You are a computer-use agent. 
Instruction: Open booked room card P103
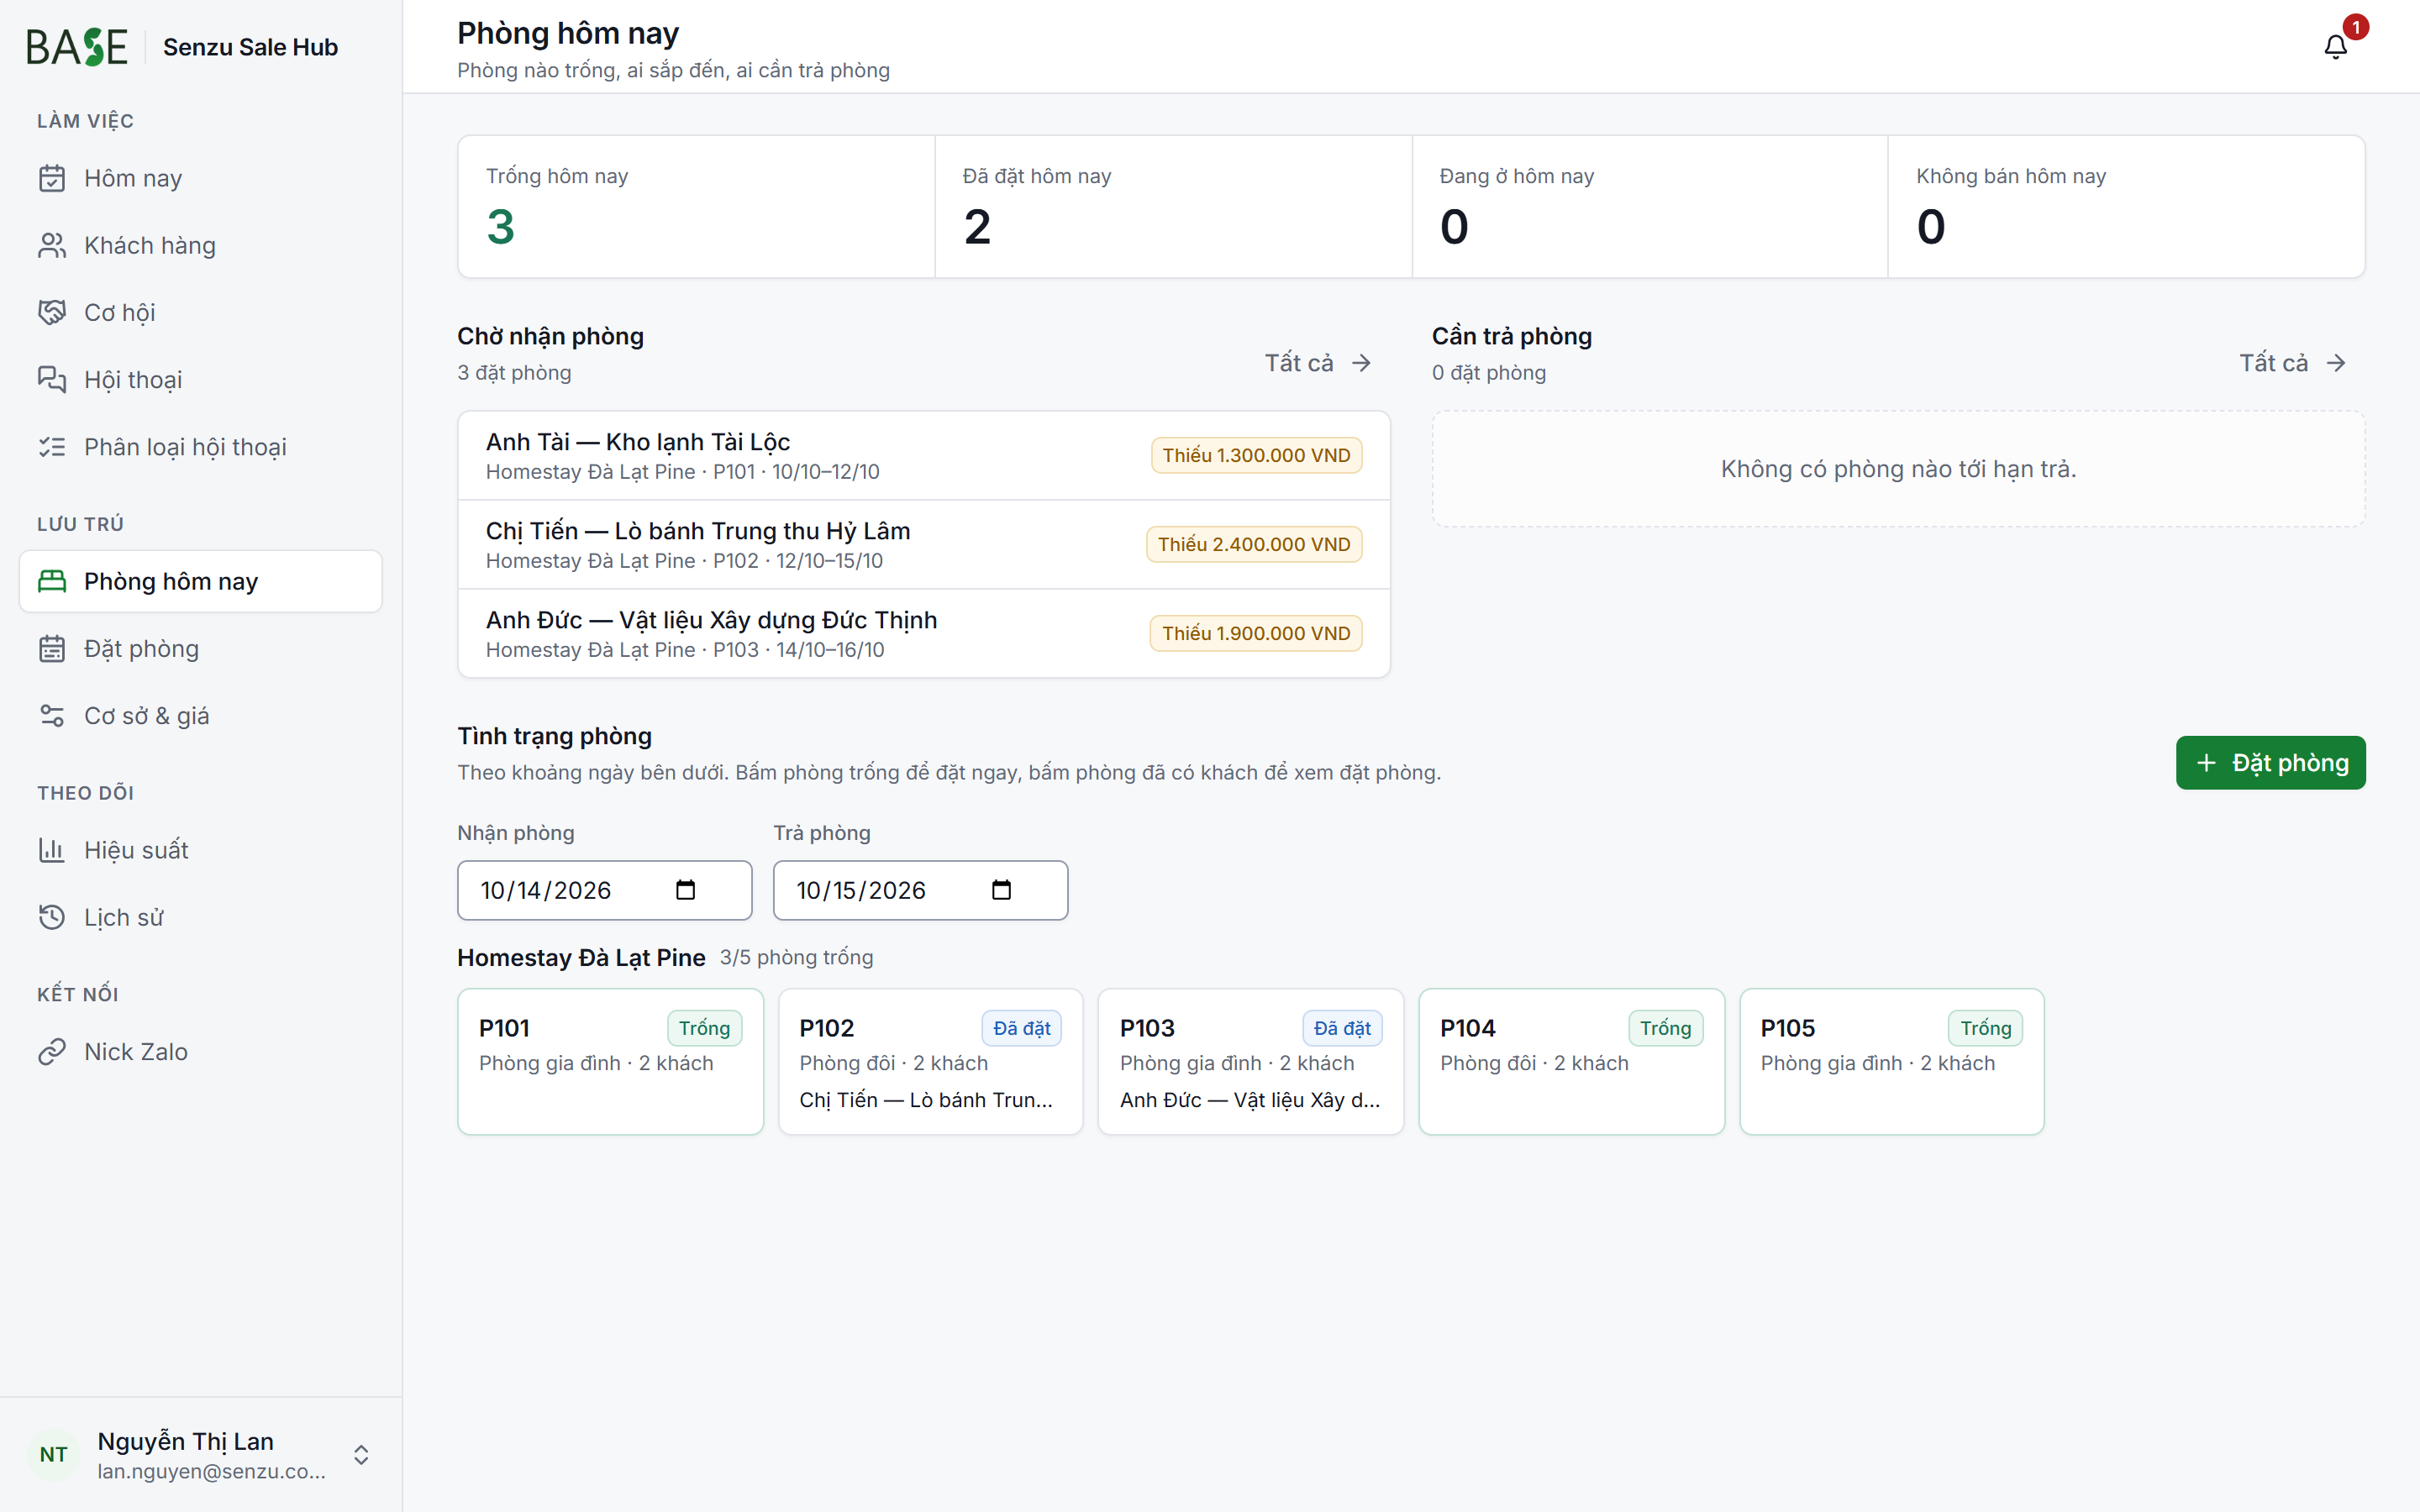point(1251,1061)
